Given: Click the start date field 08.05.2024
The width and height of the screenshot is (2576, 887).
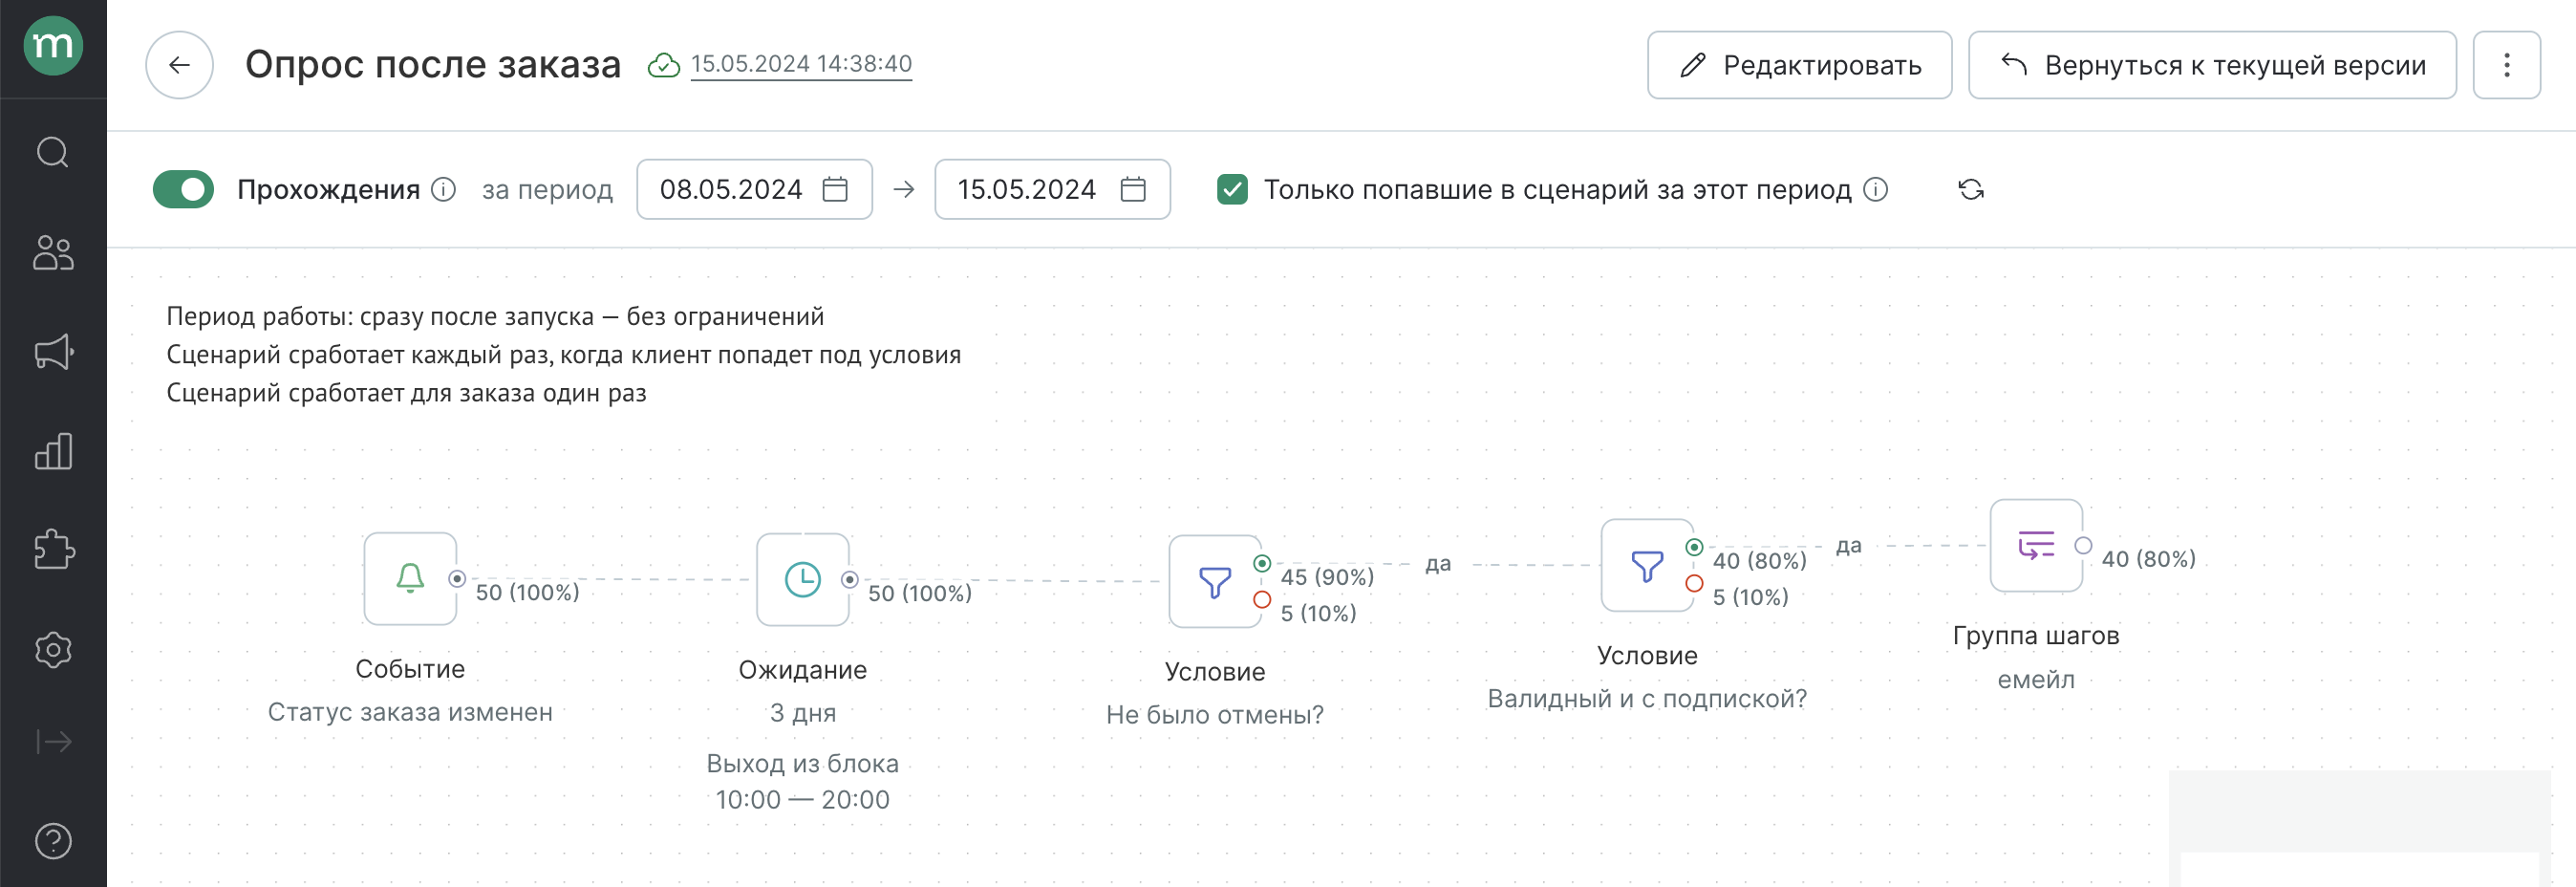Looking at the screenshot, I should [x=754, y=189].
